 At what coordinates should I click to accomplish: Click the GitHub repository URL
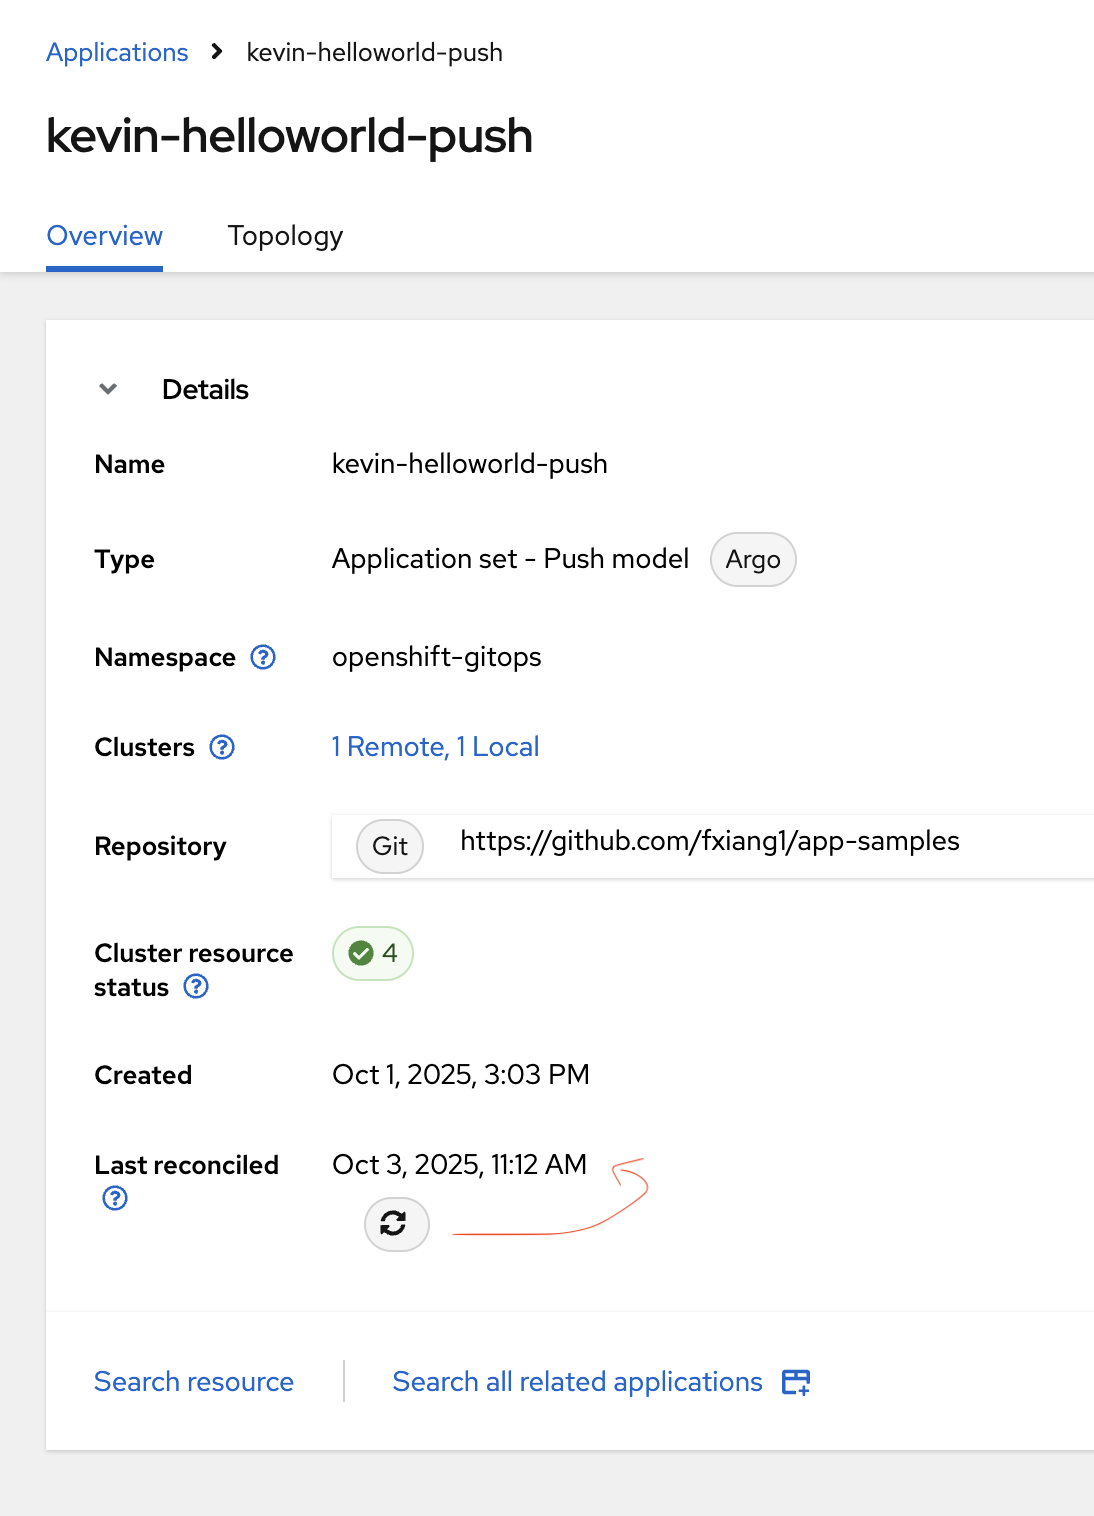(709, 842)
